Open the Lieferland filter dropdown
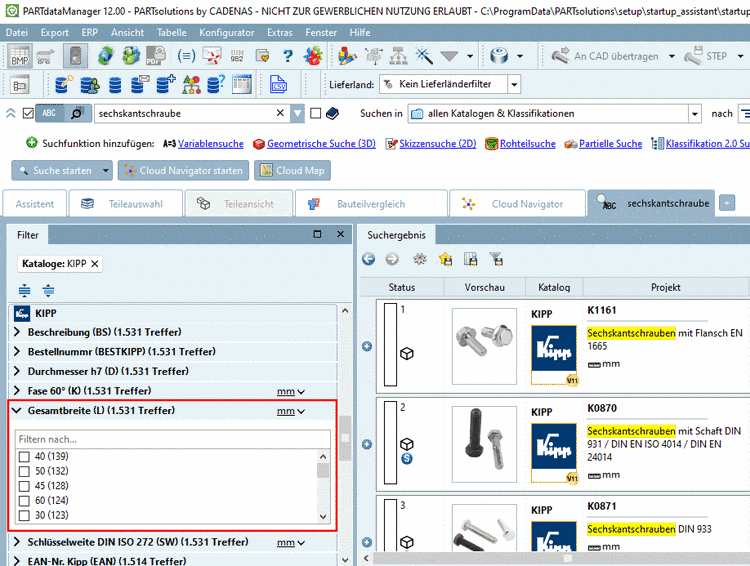The width and height of the screenshot is (750, 566). (x=514, y=85)
